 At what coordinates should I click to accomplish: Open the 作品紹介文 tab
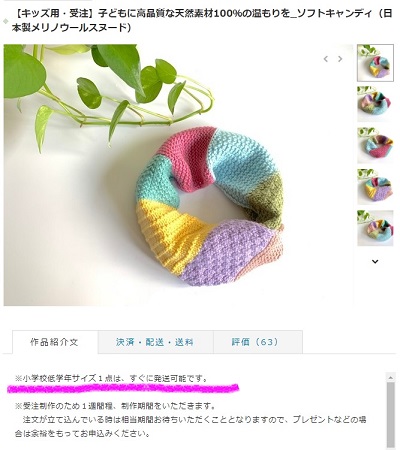pyautogui.click(x=55, y=342)
